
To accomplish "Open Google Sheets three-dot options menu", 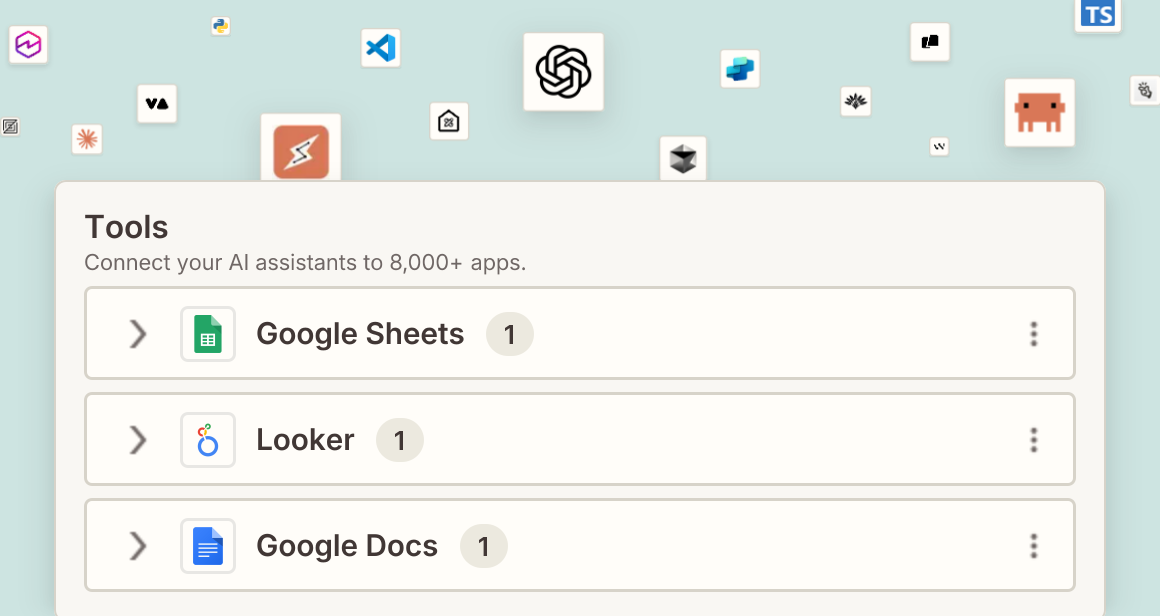I will click(x=1033, y=334).
